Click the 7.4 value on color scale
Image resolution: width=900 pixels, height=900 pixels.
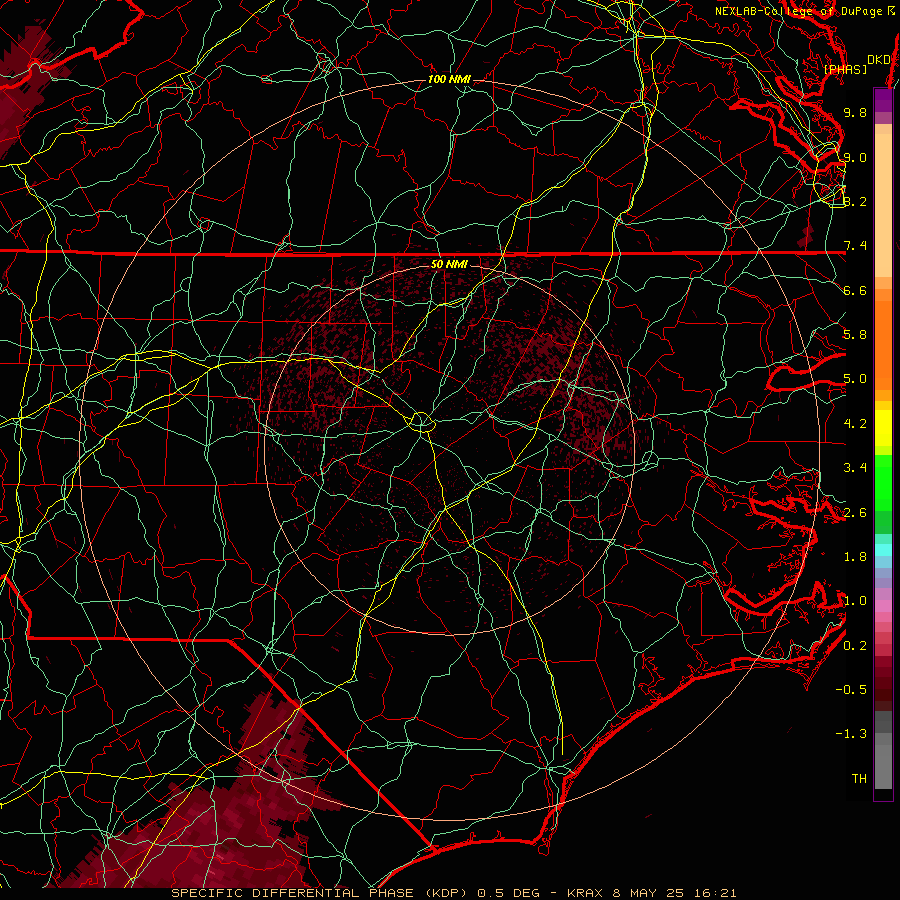click(855, 246)
